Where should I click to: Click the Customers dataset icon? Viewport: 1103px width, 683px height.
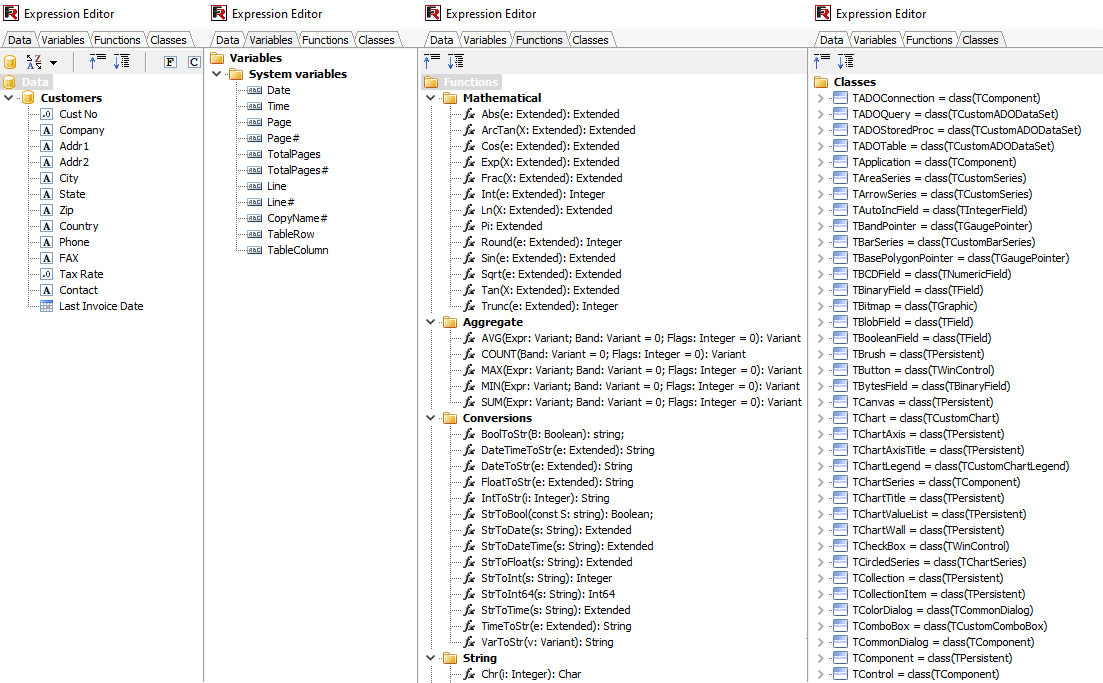(28, 98)
